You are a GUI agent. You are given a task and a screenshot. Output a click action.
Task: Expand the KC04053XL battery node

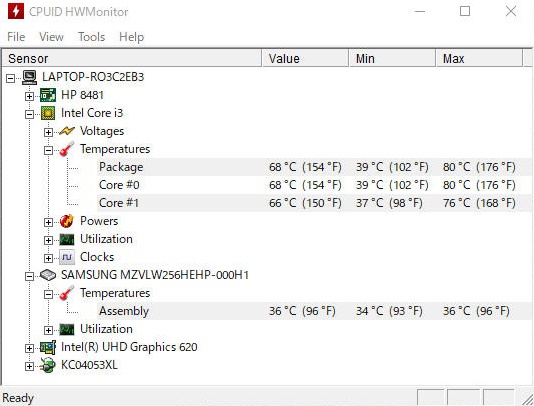29,366
